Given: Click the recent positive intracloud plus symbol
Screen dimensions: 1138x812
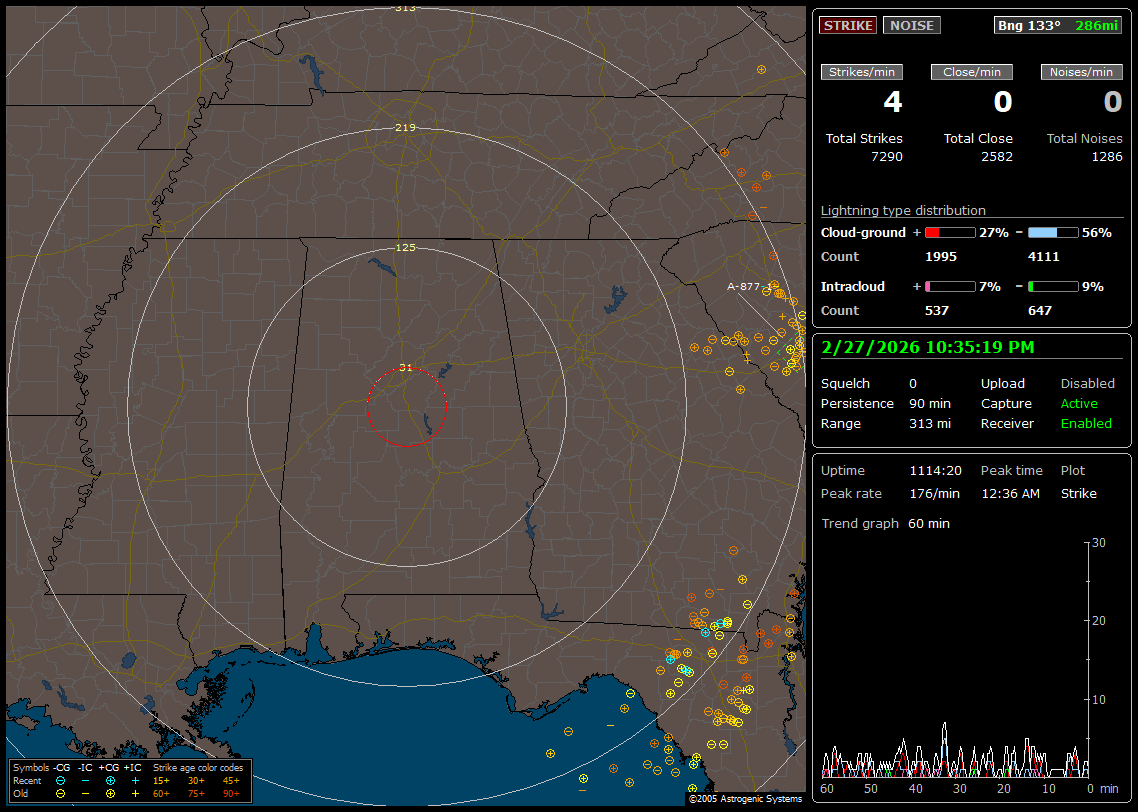Looking at the screenshot, I should pyautogui.click(x=135, y=780).
